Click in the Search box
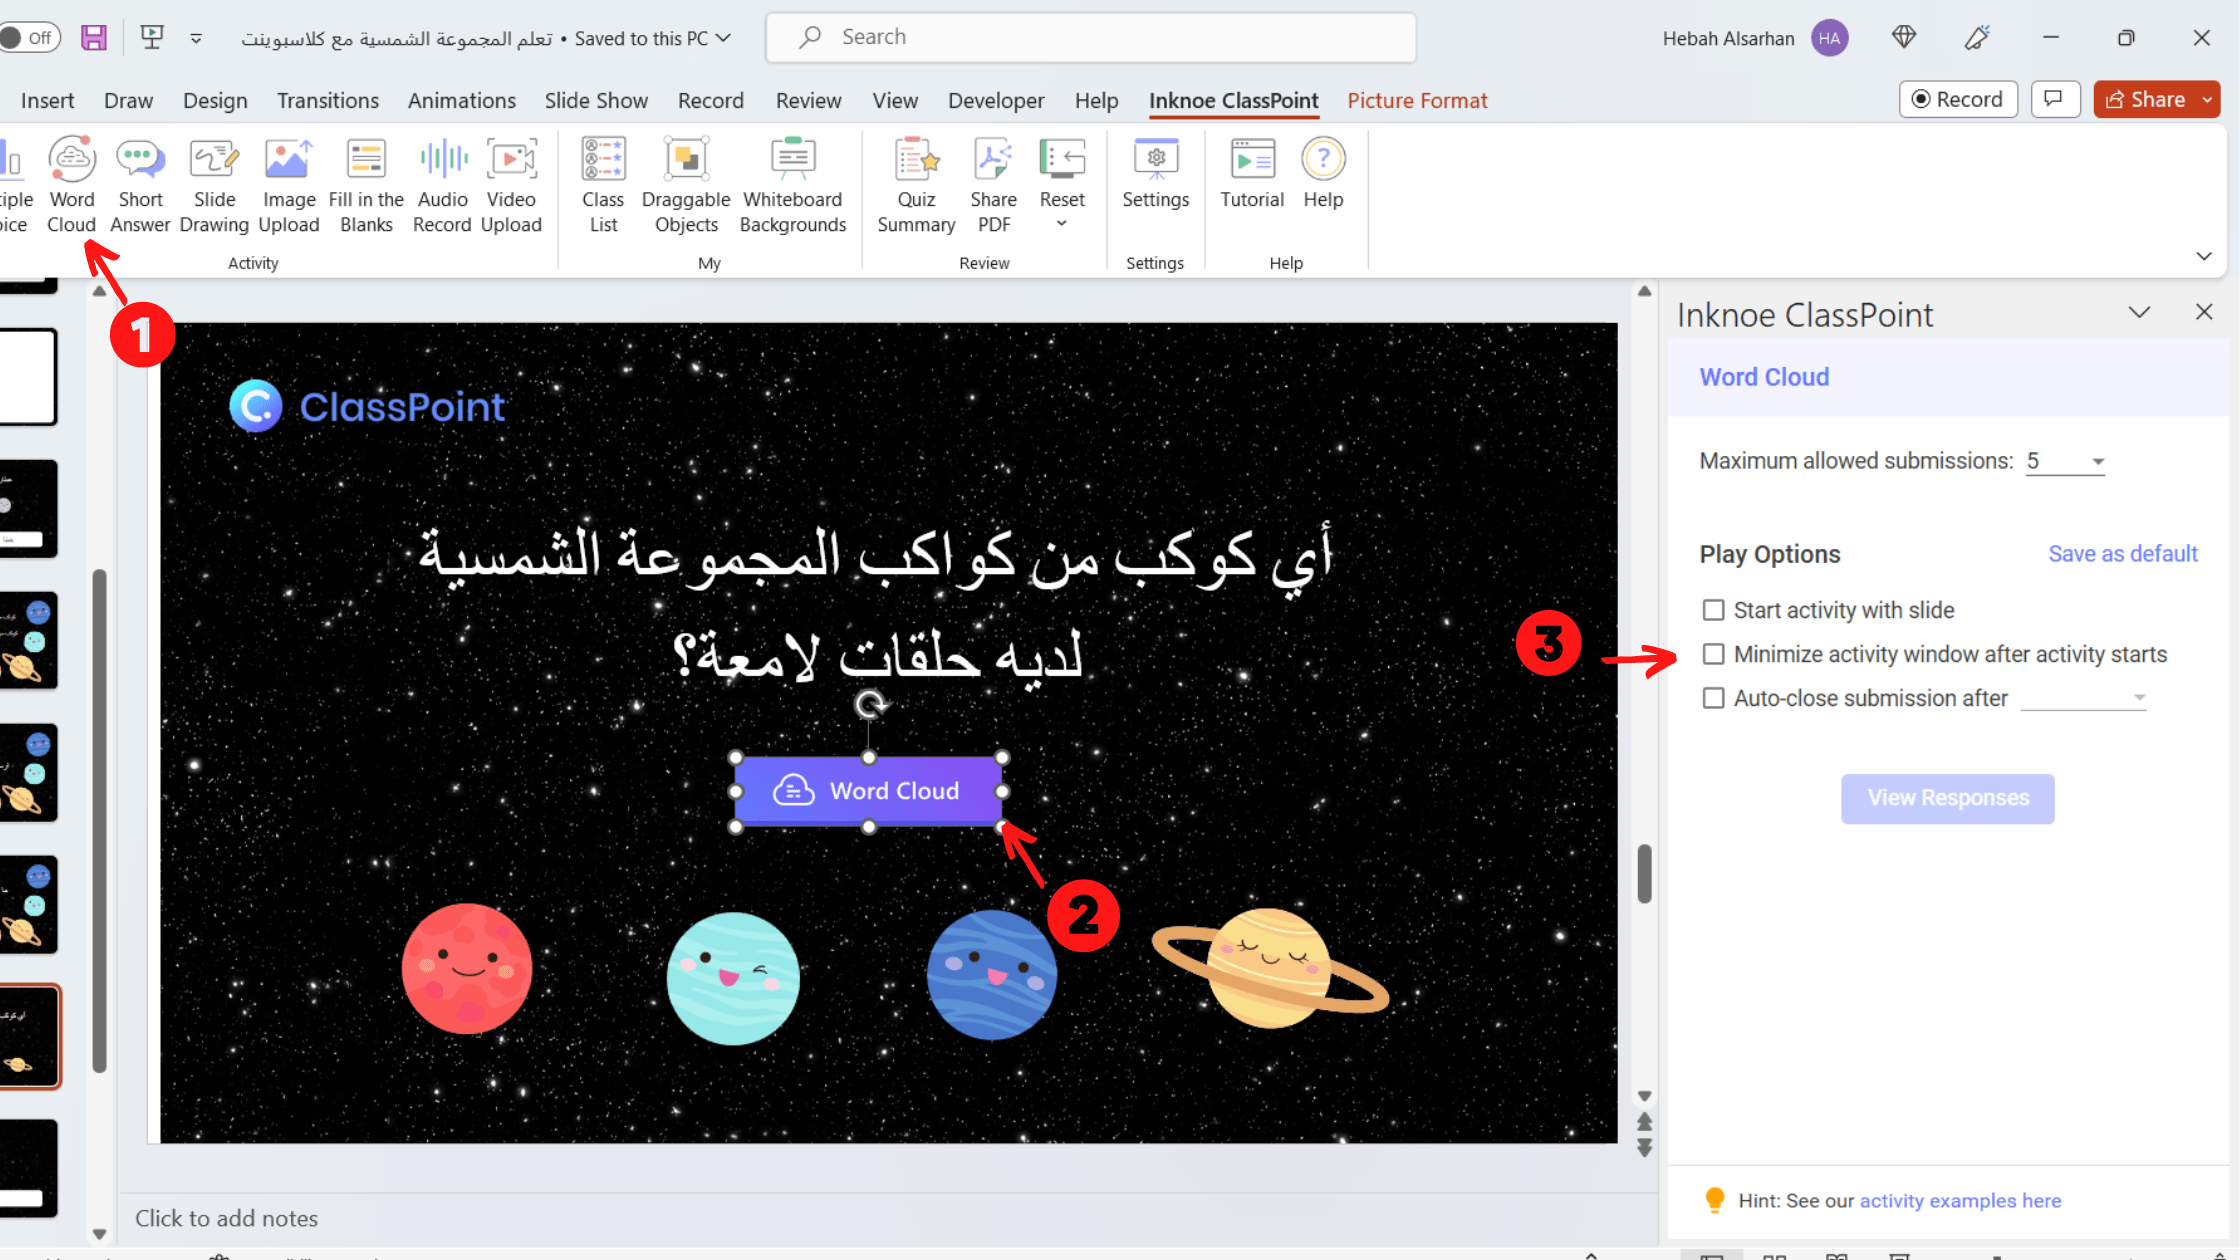Image resolution: width=2240 pixels, height=1260 pixels. [x=1090, y=38]
